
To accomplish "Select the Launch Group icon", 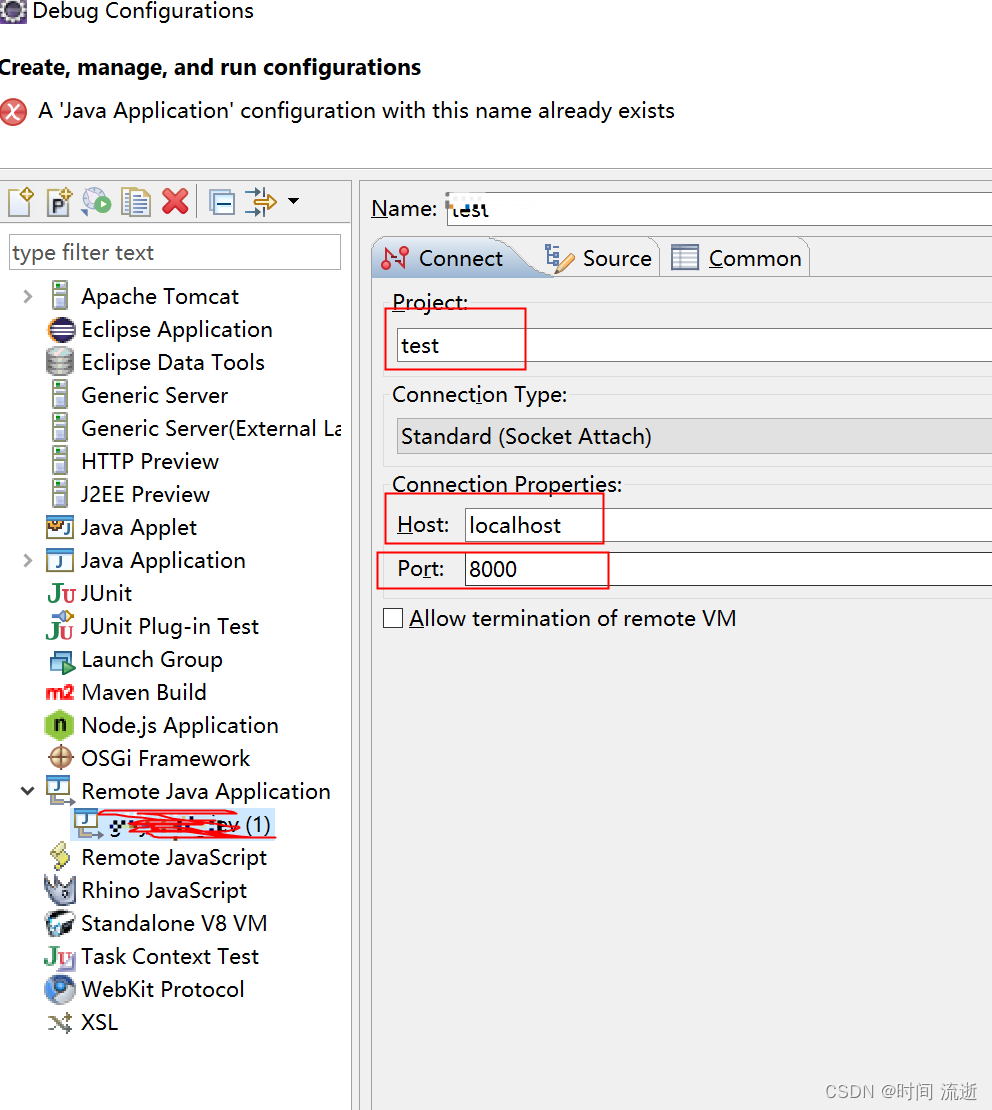I will click(62, 661).
